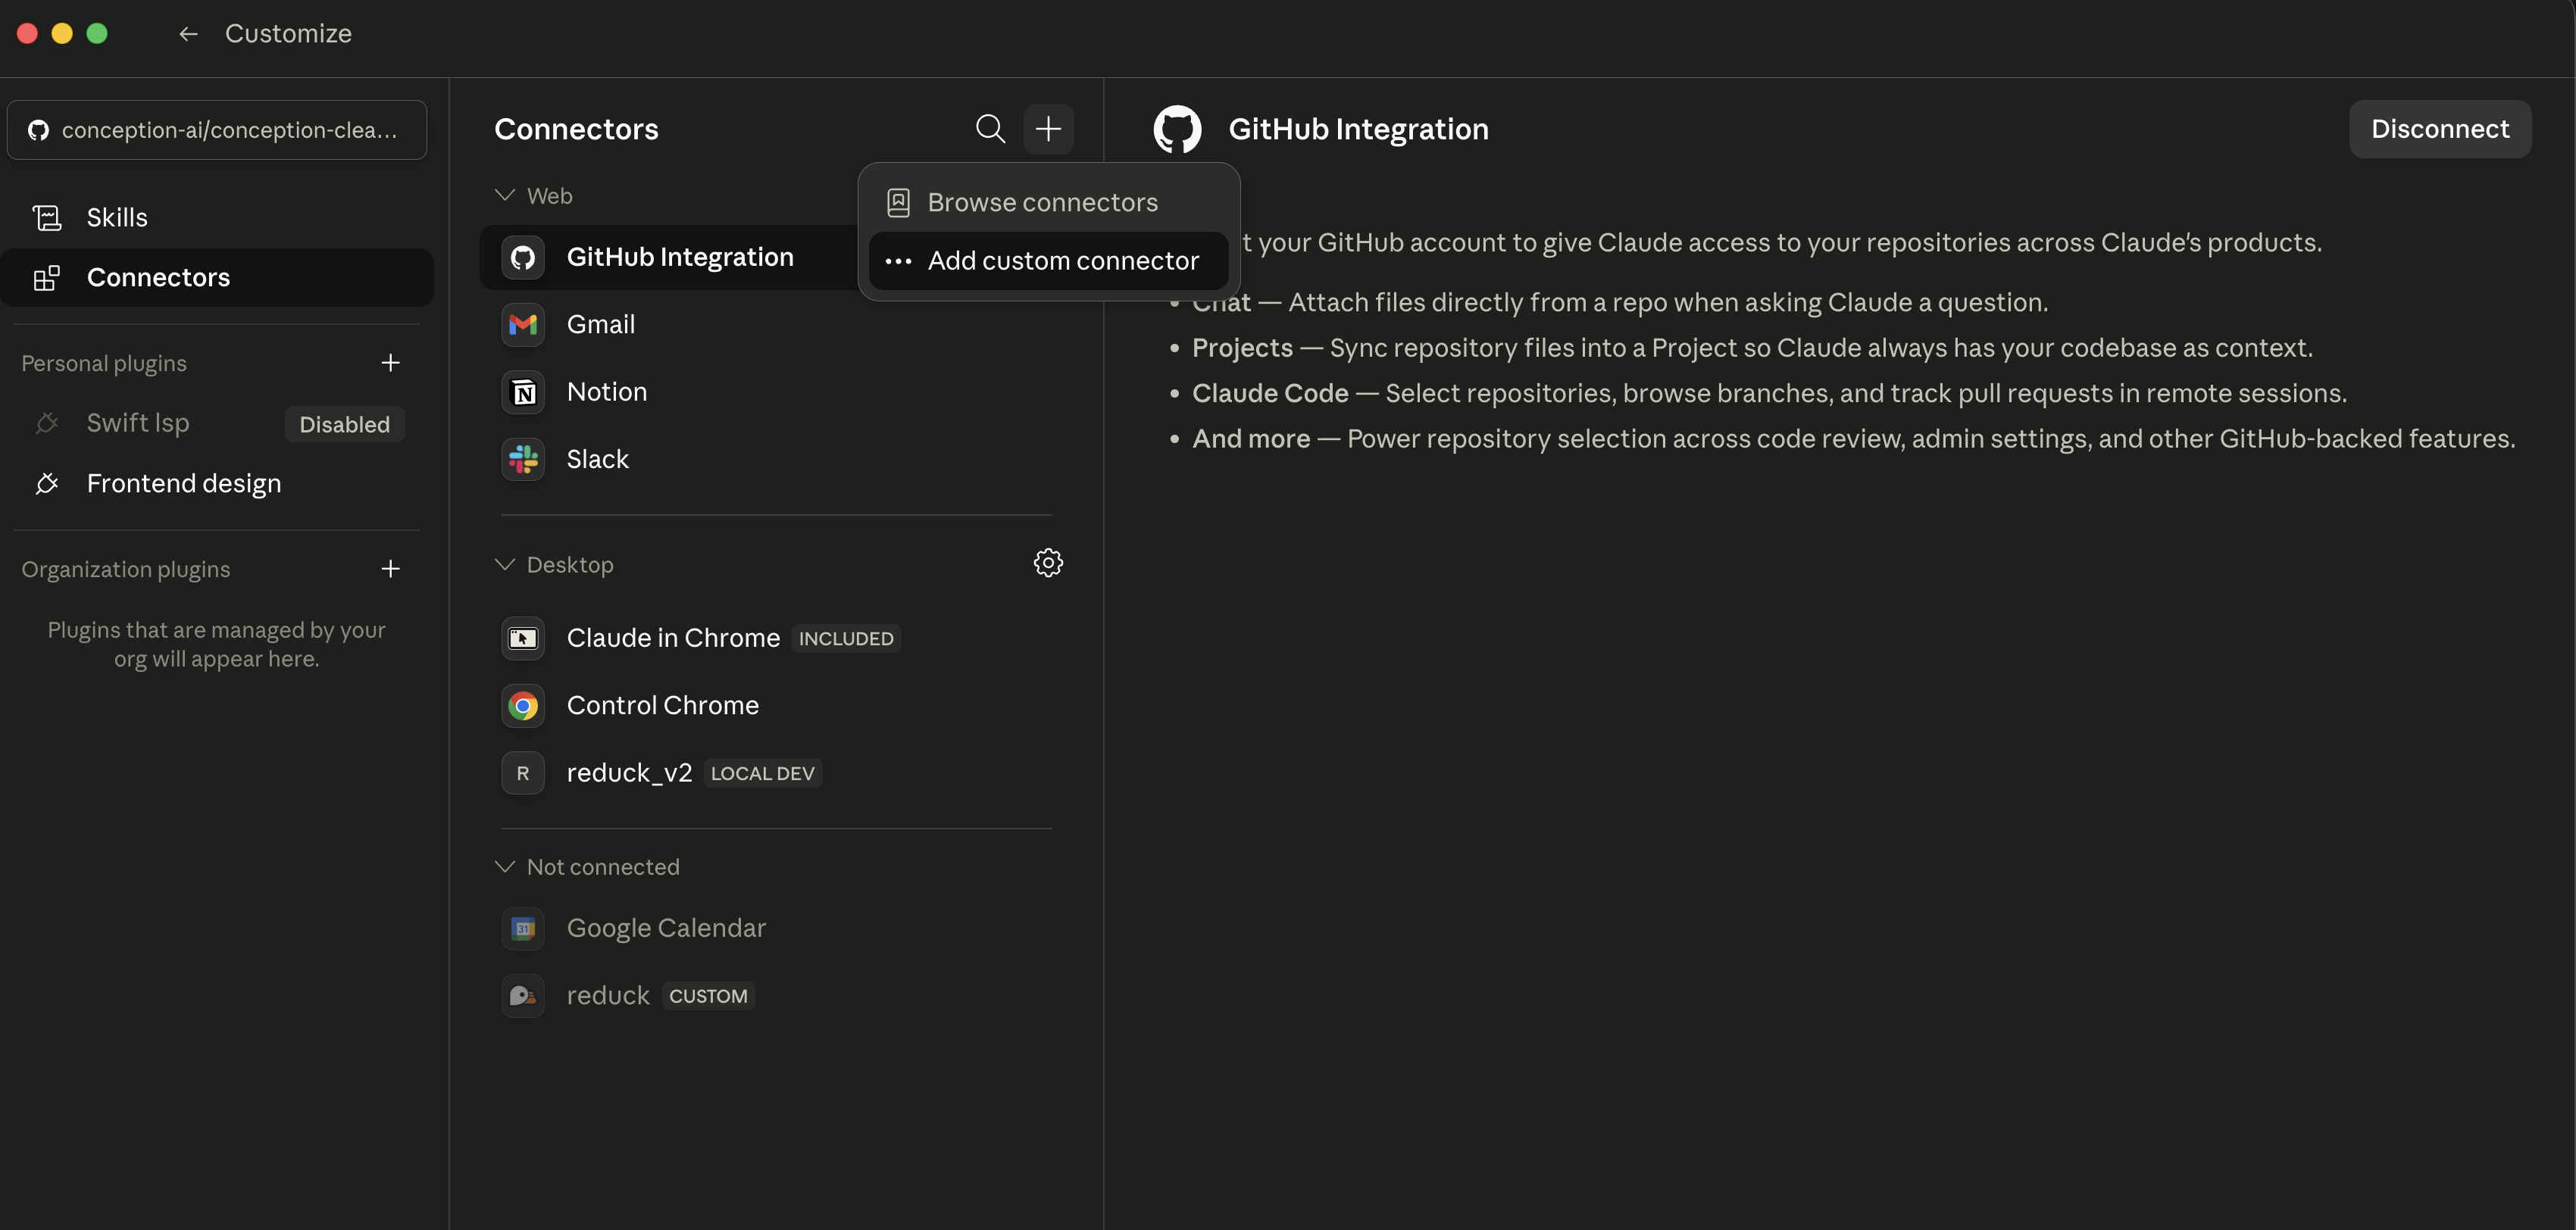Click the GitHub Integration detail title
Viewport: 2576px width, 1230px height.
pyautogui.click(x=1358, y=129)
